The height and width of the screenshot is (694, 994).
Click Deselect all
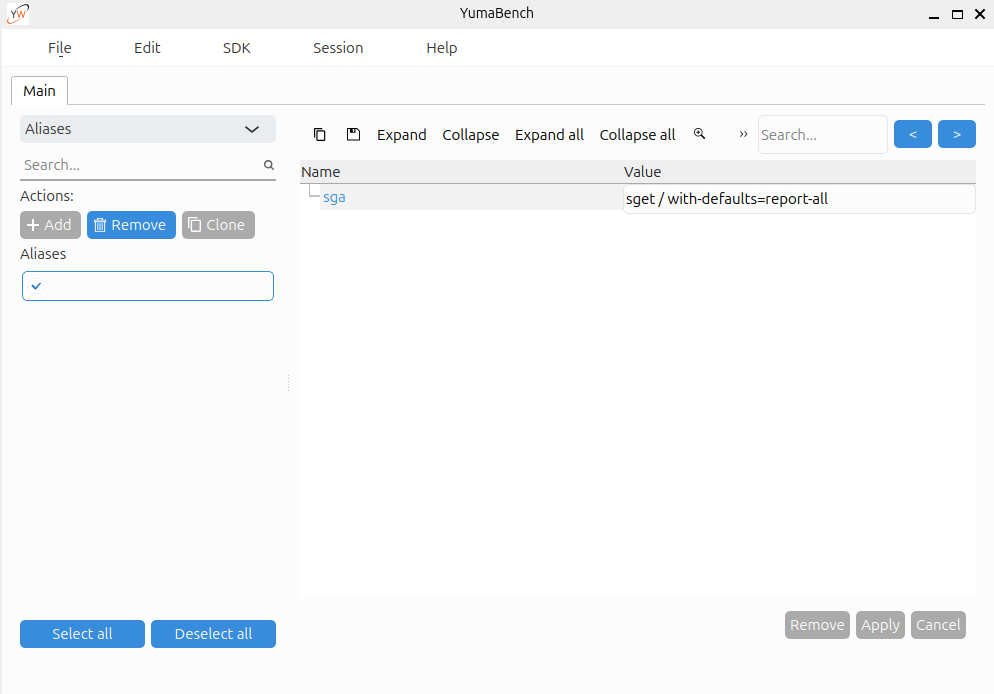pyautogui.click(x=213, y=634)
